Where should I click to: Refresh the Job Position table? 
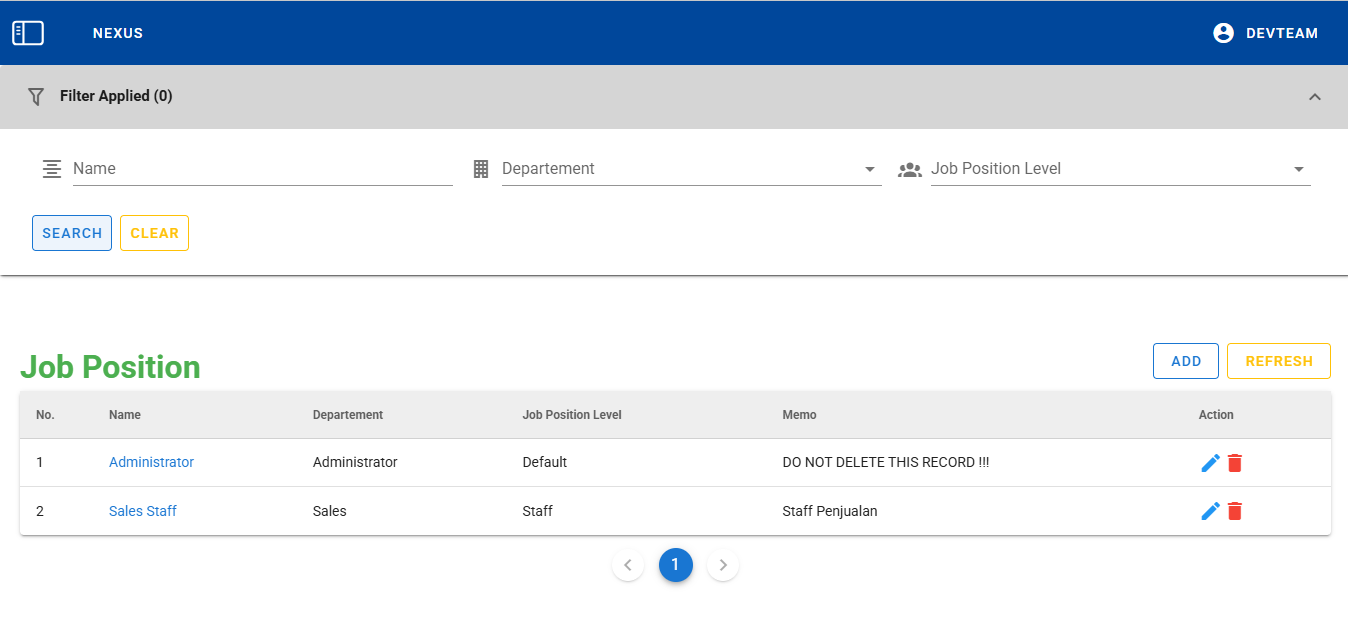tap(1278, 361)
